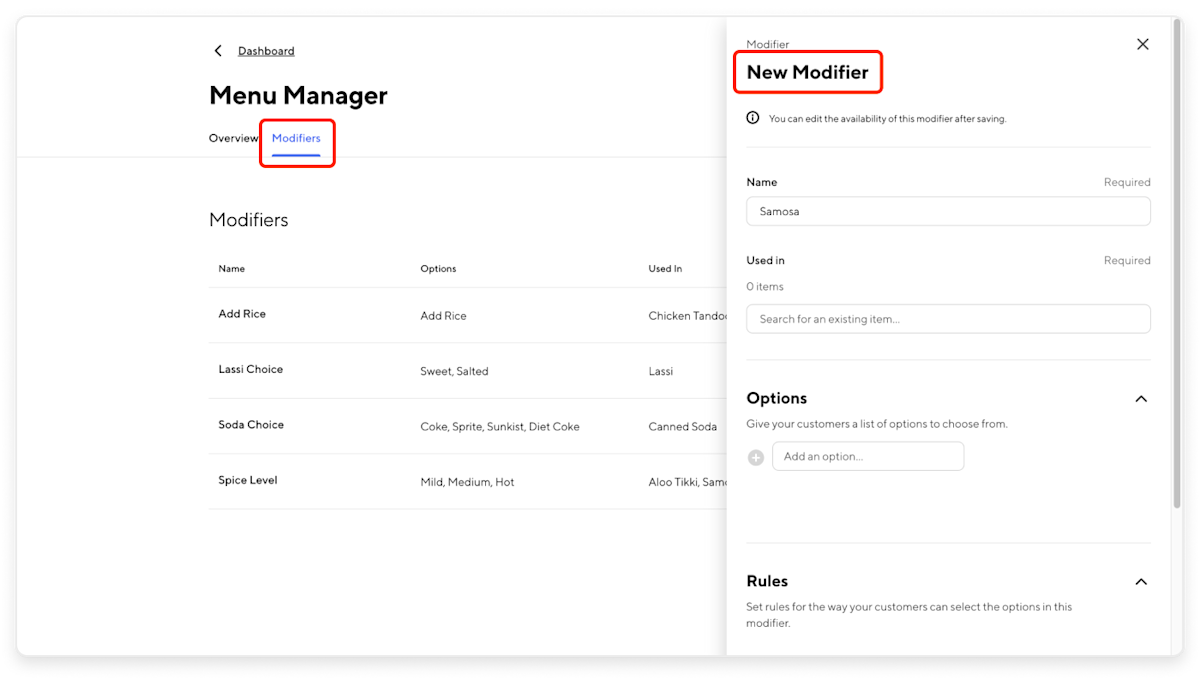Click the Add Rice options cell
This screenshot has width=1200, height=686.
tap(443, 316)
